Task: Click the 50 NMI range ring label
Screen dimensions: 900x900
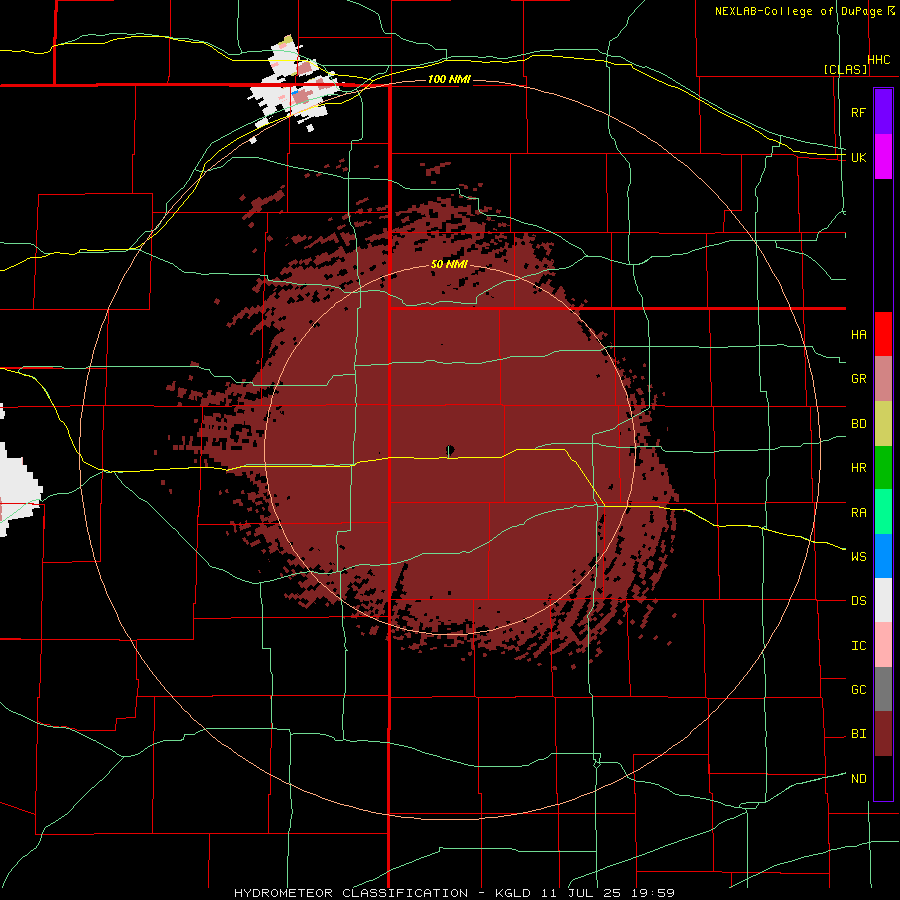Action: [449, 265]
